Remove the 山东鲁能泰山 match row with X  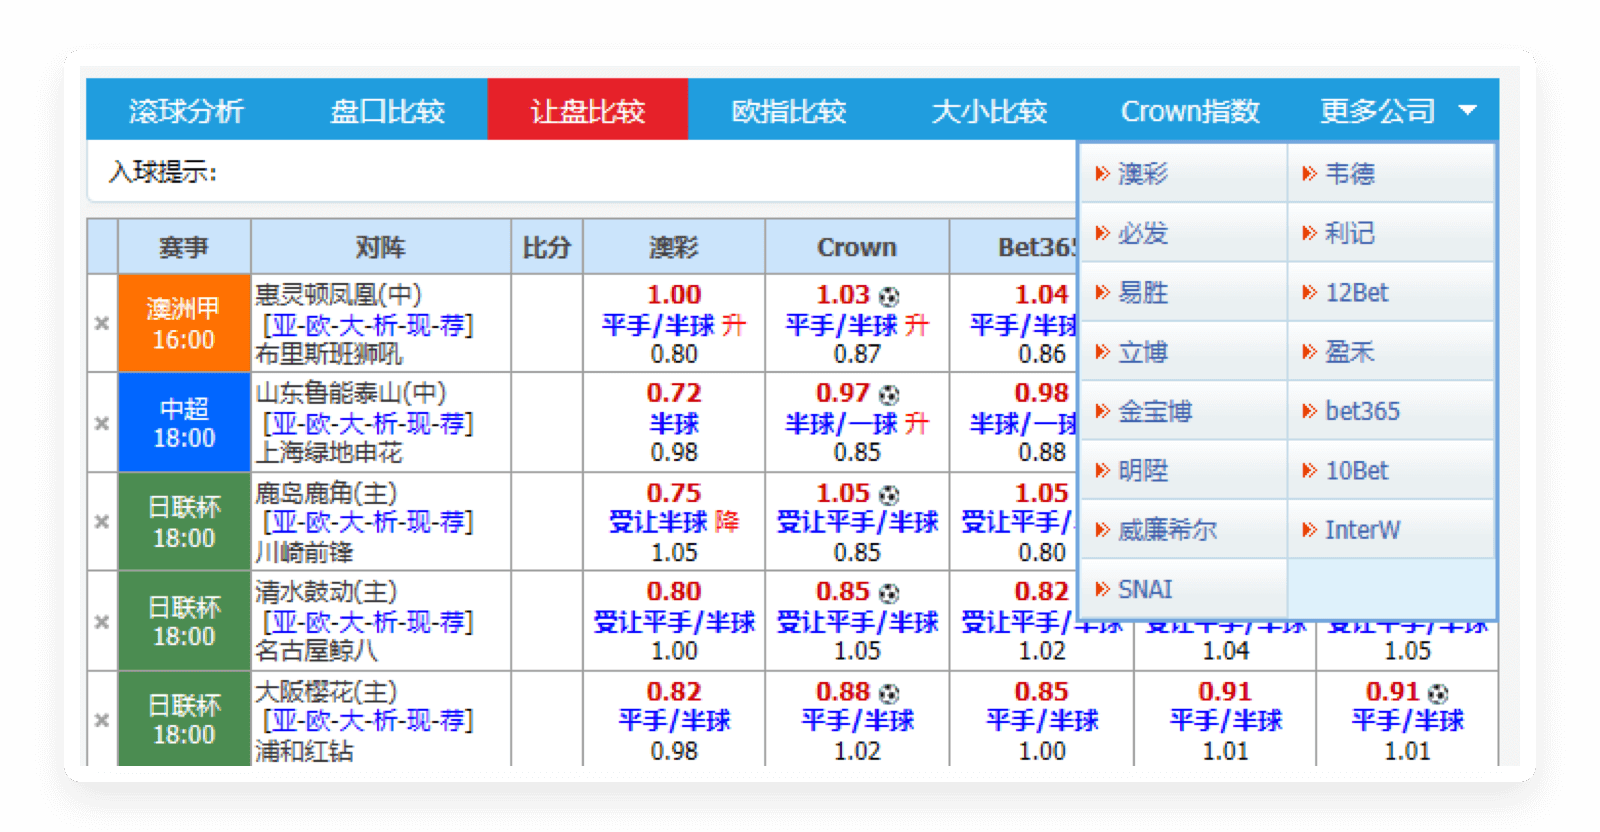(x=102, y=423)
